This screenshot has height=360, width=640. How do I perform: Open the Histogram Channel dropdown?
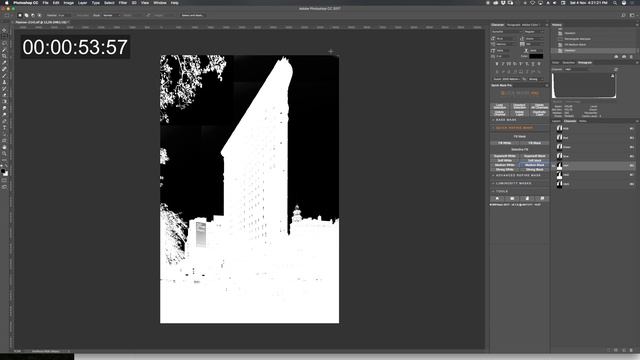(576, 69)
